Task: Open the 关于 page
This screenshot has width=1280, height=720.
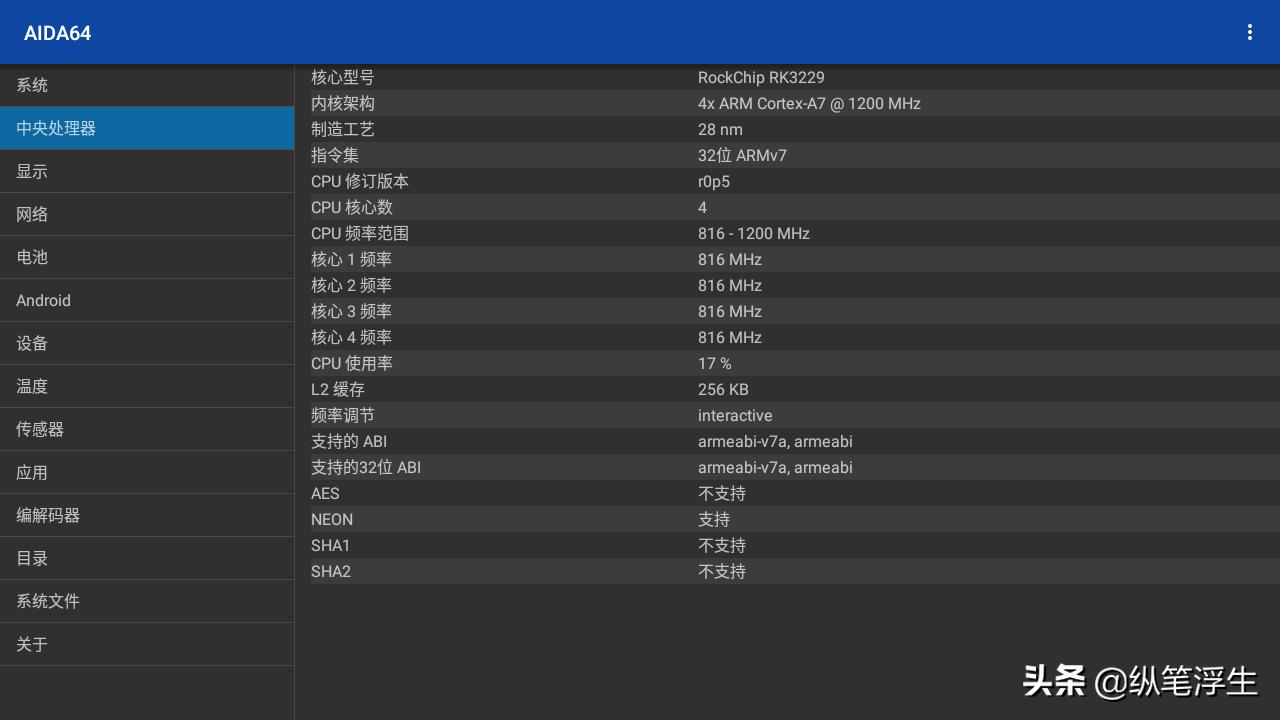Action: point(147,644)
